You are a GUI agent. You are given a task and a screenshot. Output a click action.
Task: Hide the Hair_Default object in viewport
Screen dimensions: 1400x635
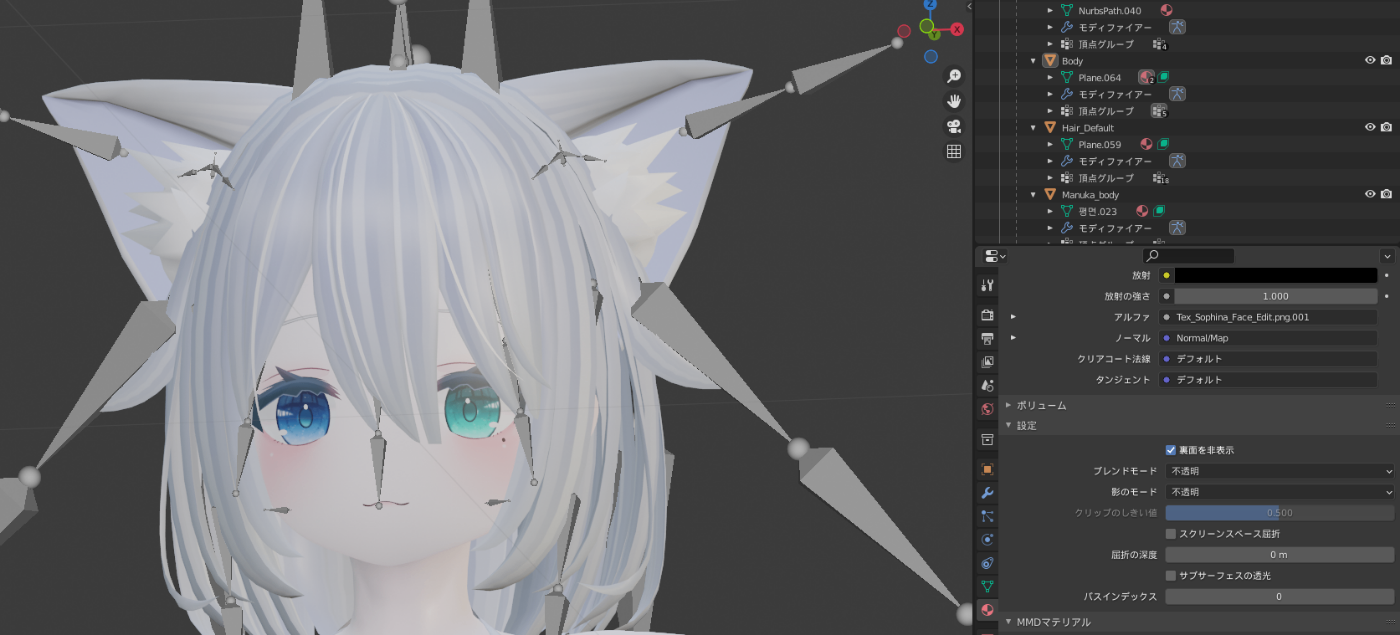coord(1370,127)
